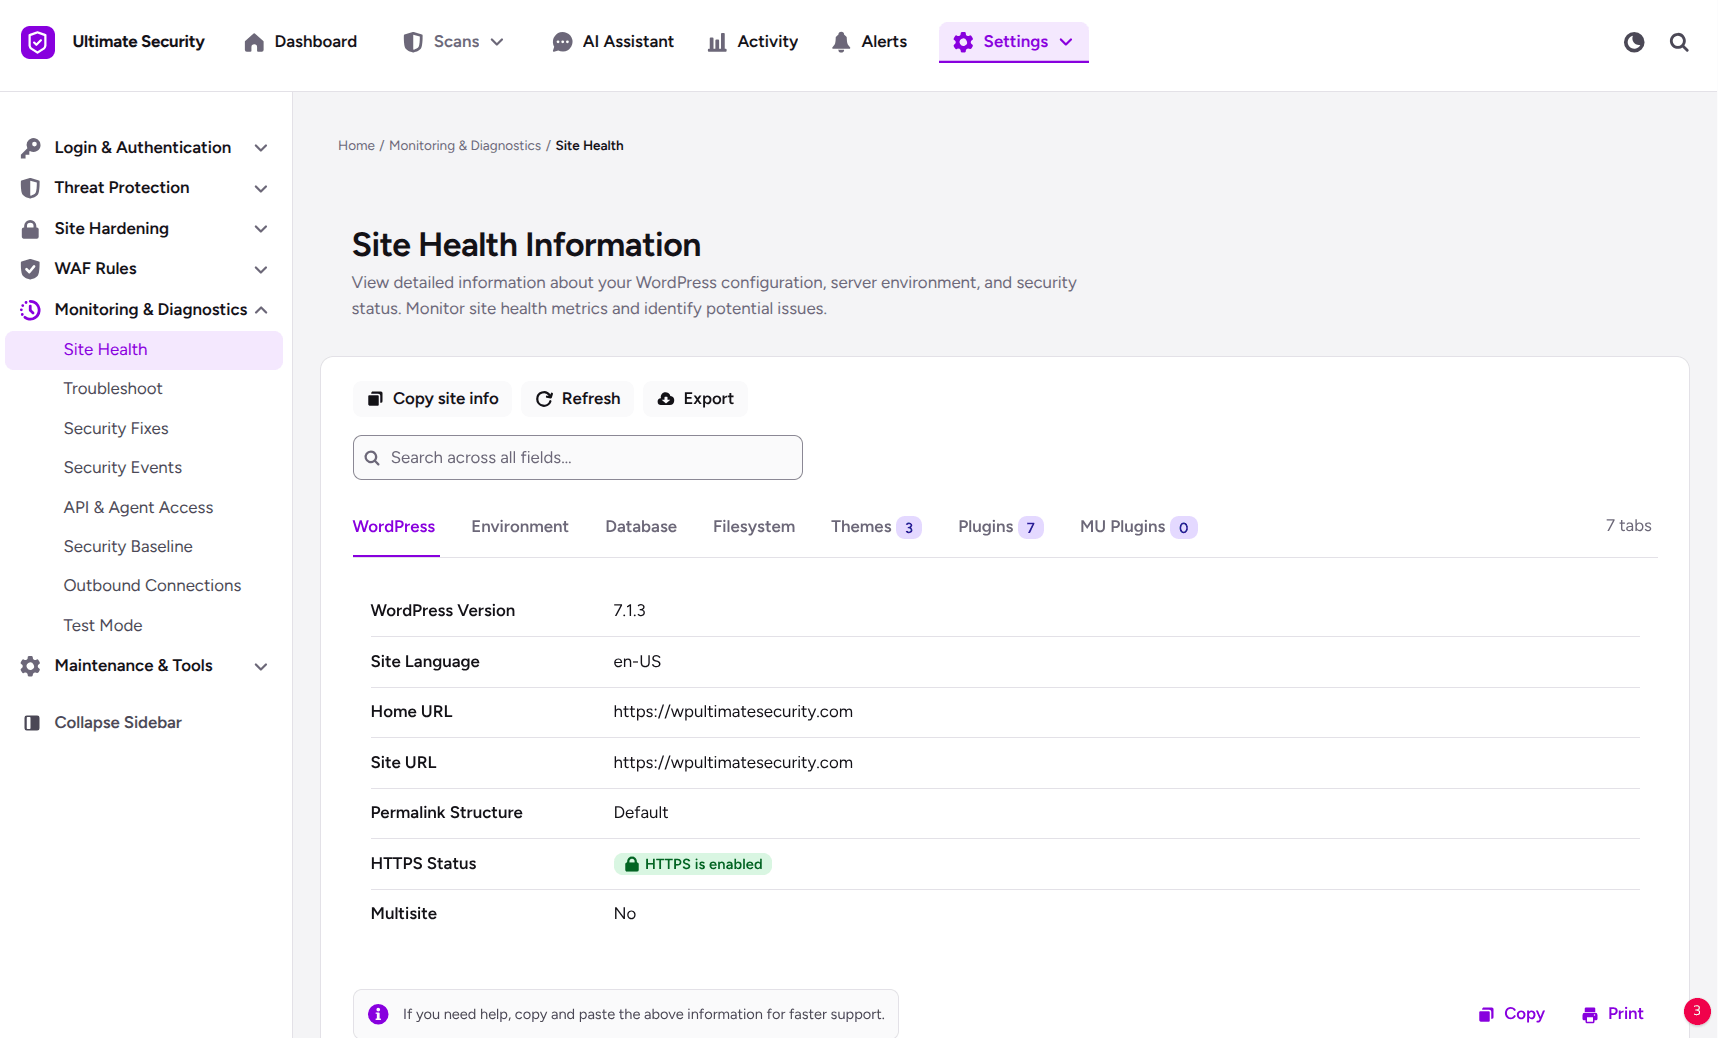Image resolution: width=1718 pixels, height=1038 pixels.
Task: Click the Export button
Action: pyautogui.click(x=695, y=399)
